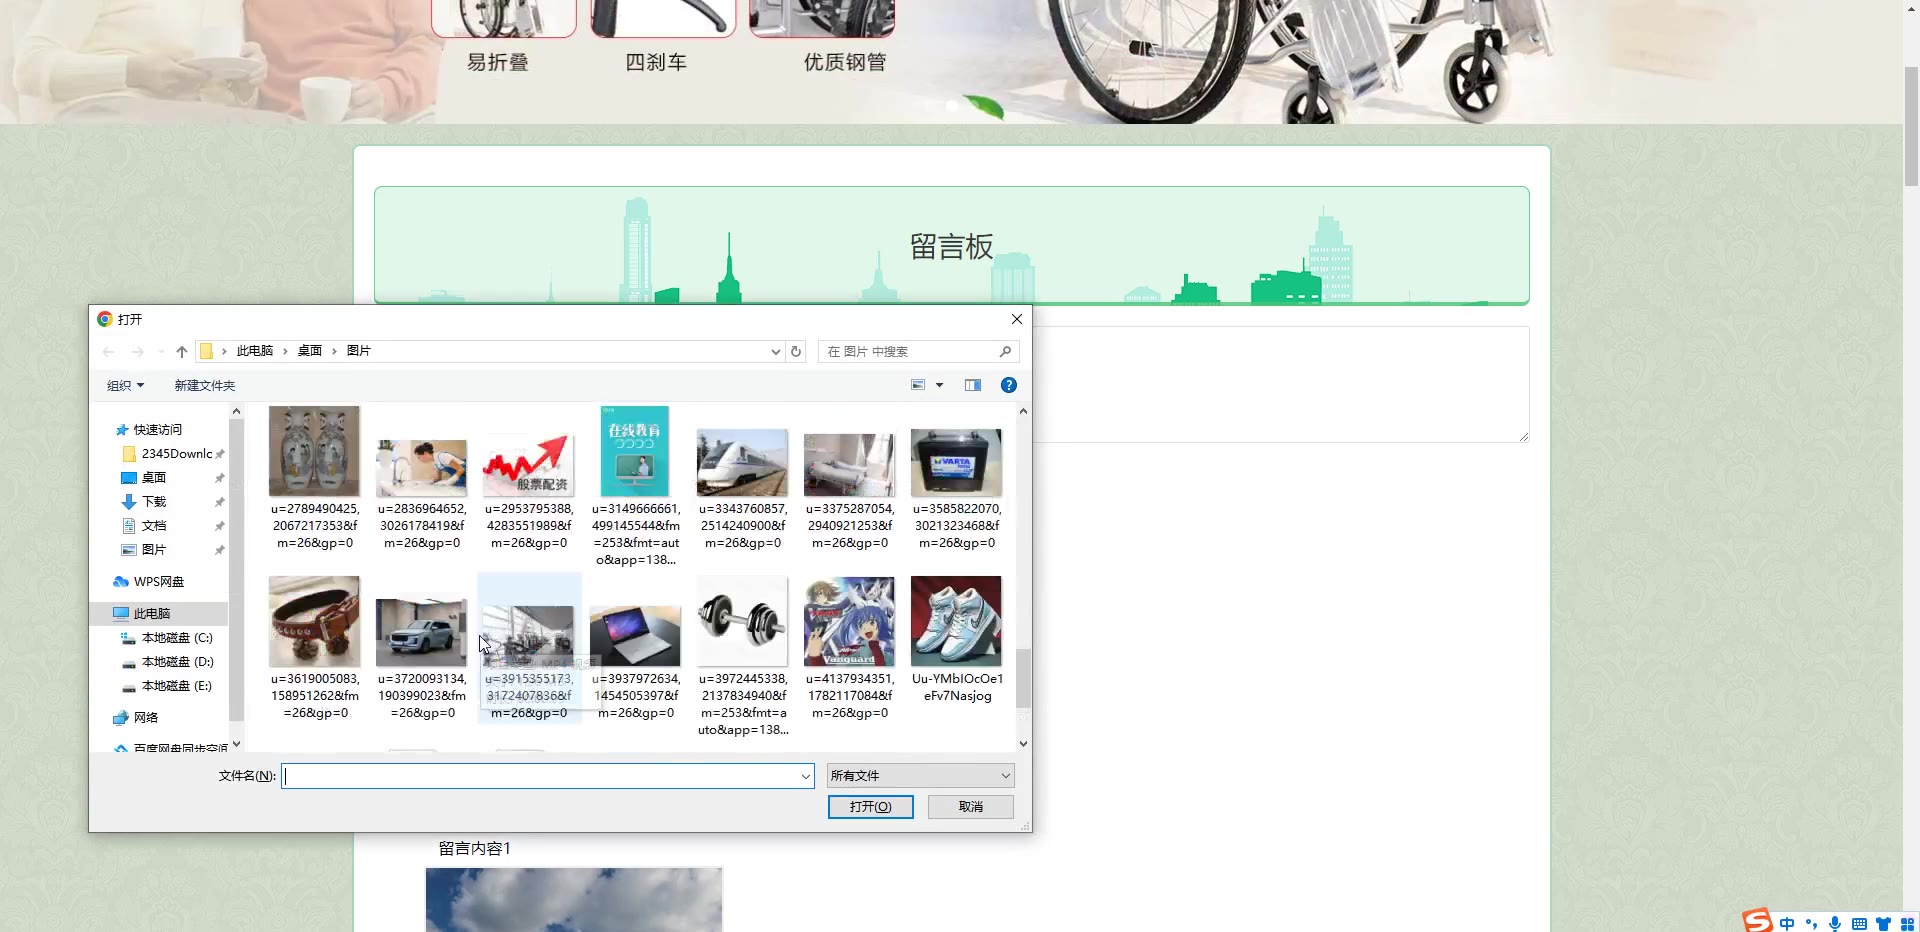This screenshot has width=1920, height=932.
Task: Change view layout icon
Action: [918, 385]
